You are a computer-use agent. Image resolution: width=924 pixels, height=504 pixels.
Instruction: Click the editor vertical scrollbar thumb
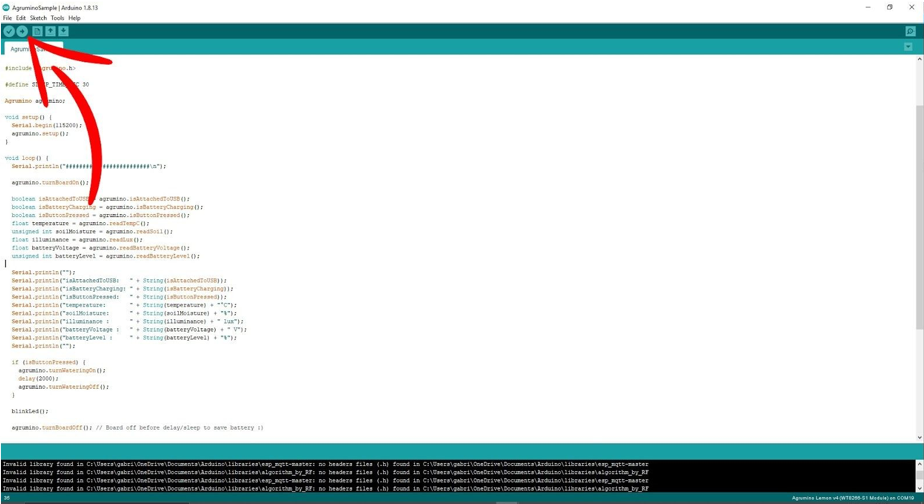(x=920, y=217)
